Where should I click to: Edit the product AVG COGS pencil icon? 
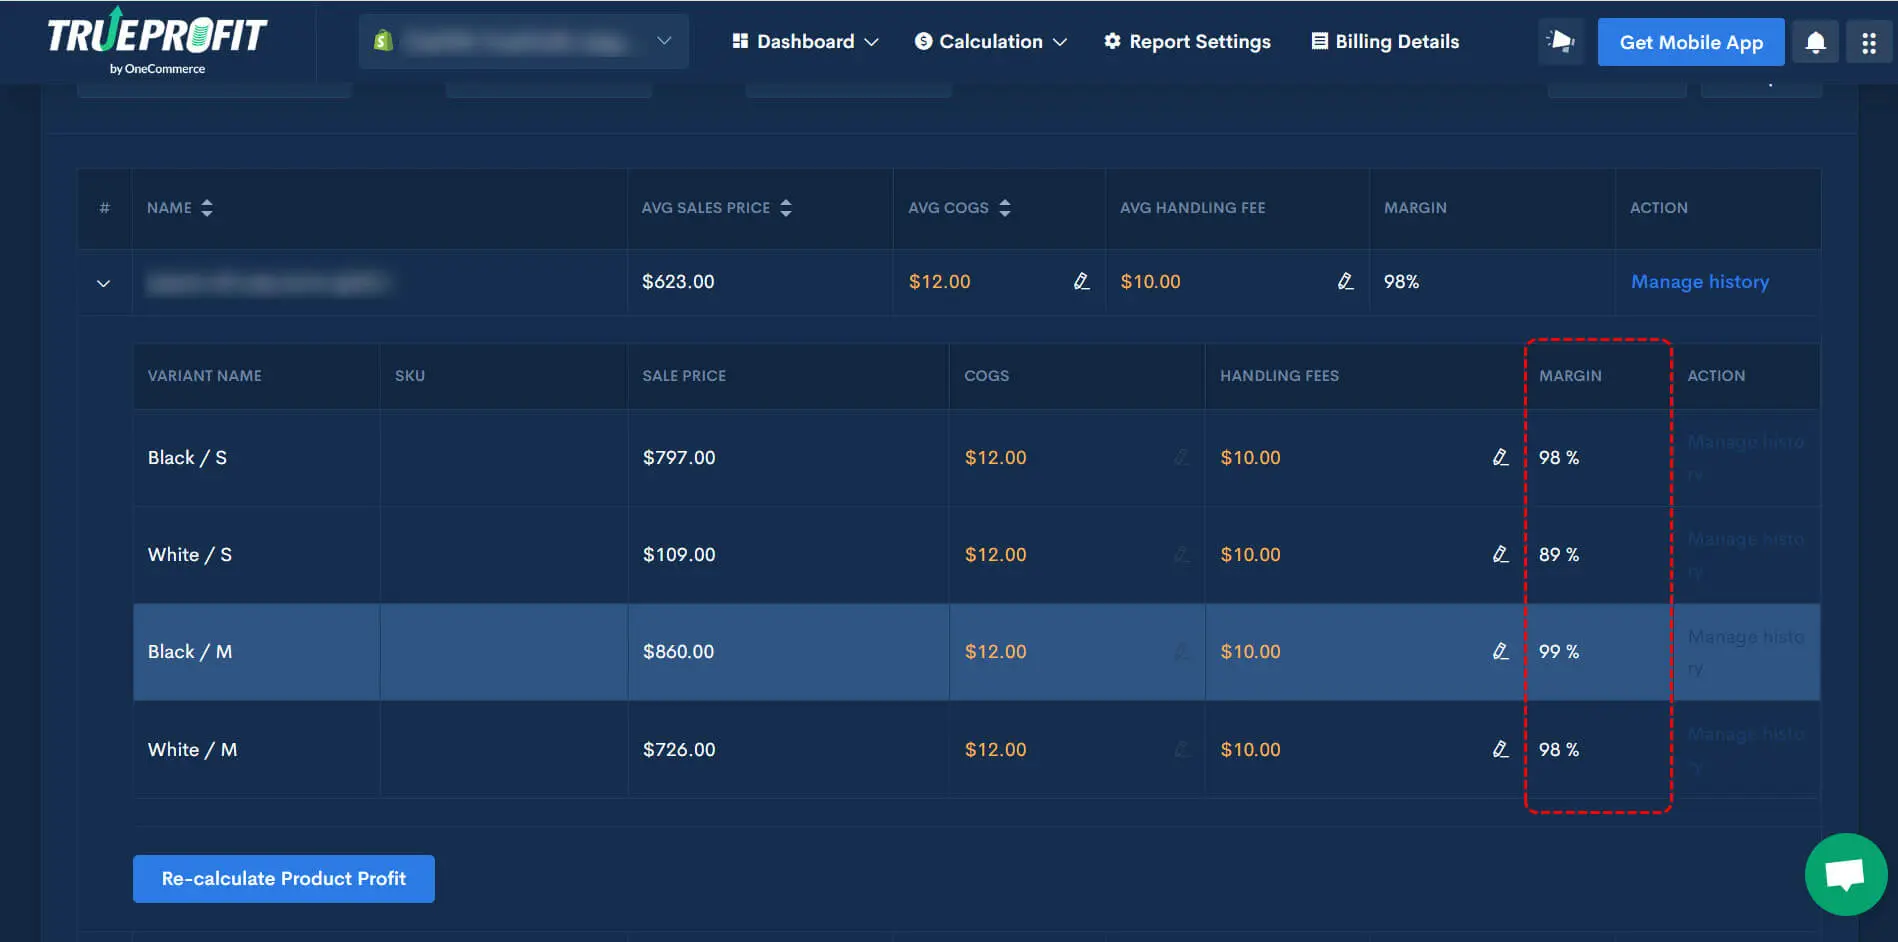(1081, 281)
